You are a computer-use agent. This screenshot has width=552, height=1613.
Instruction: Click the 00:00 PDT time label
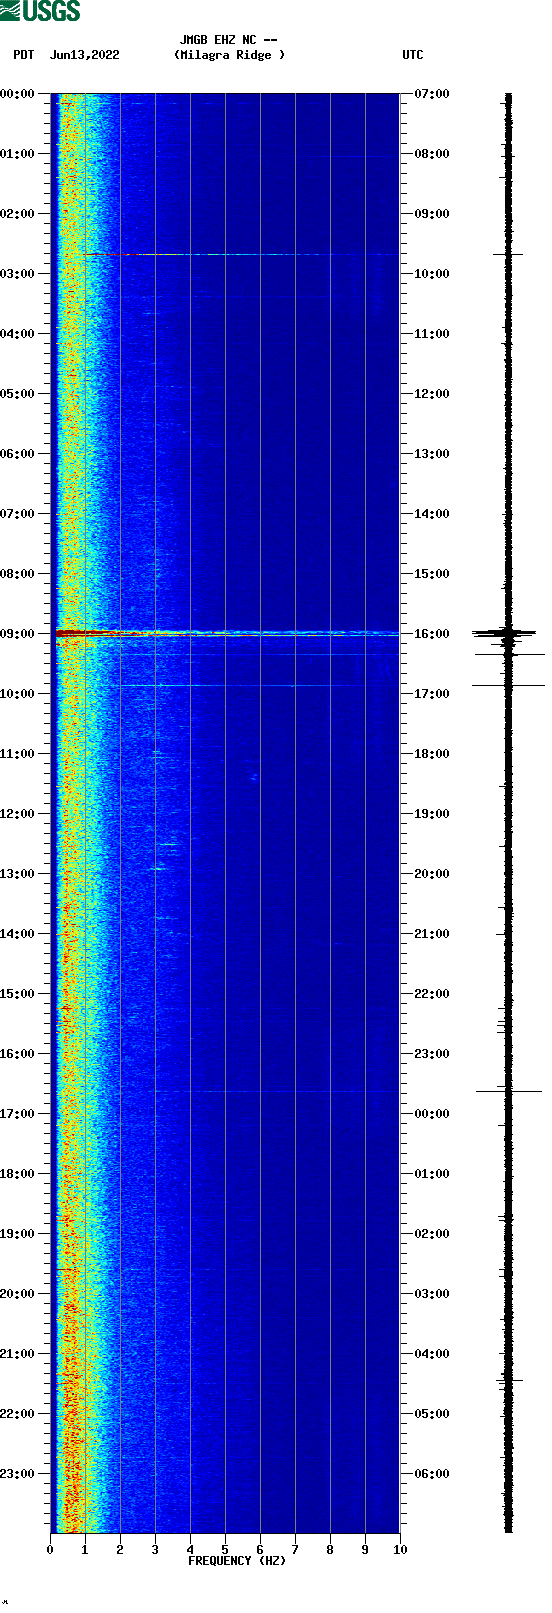point(18,94)
